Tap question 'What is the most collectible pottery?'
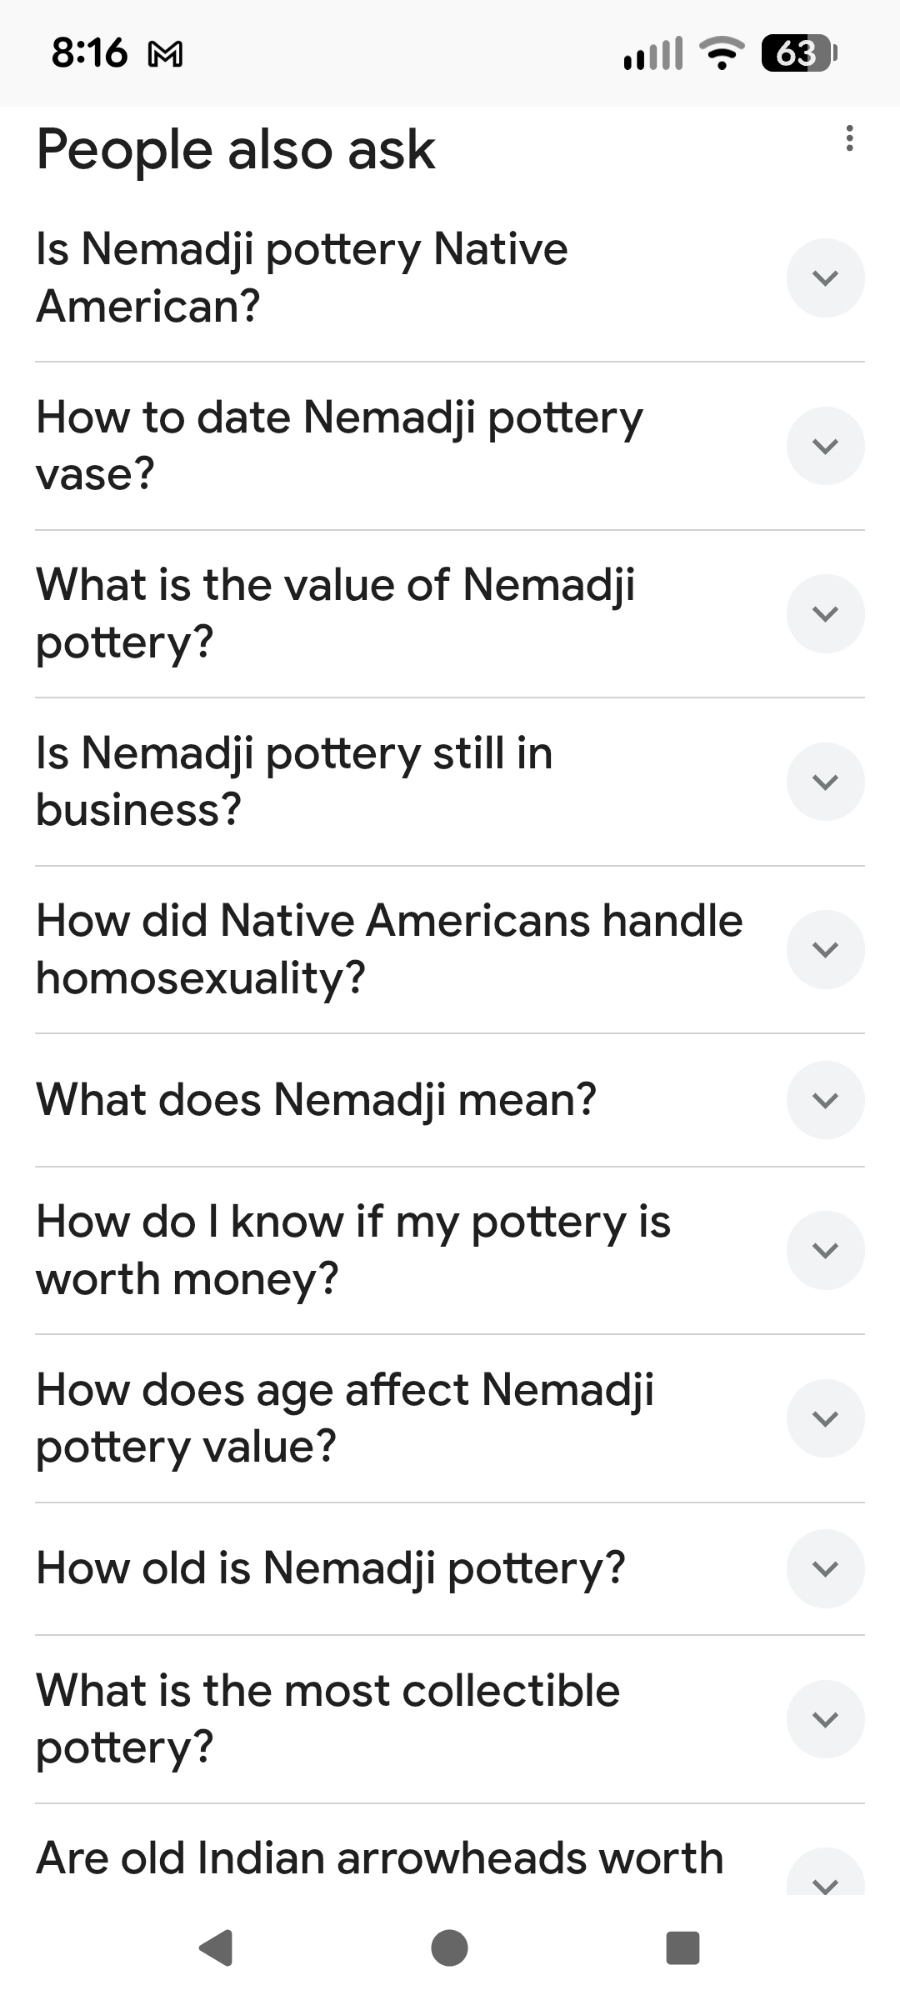 tap(328, 1719)
